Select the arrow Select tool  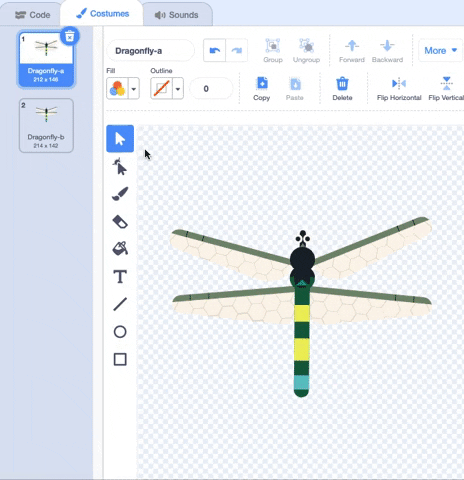point(120,139)
